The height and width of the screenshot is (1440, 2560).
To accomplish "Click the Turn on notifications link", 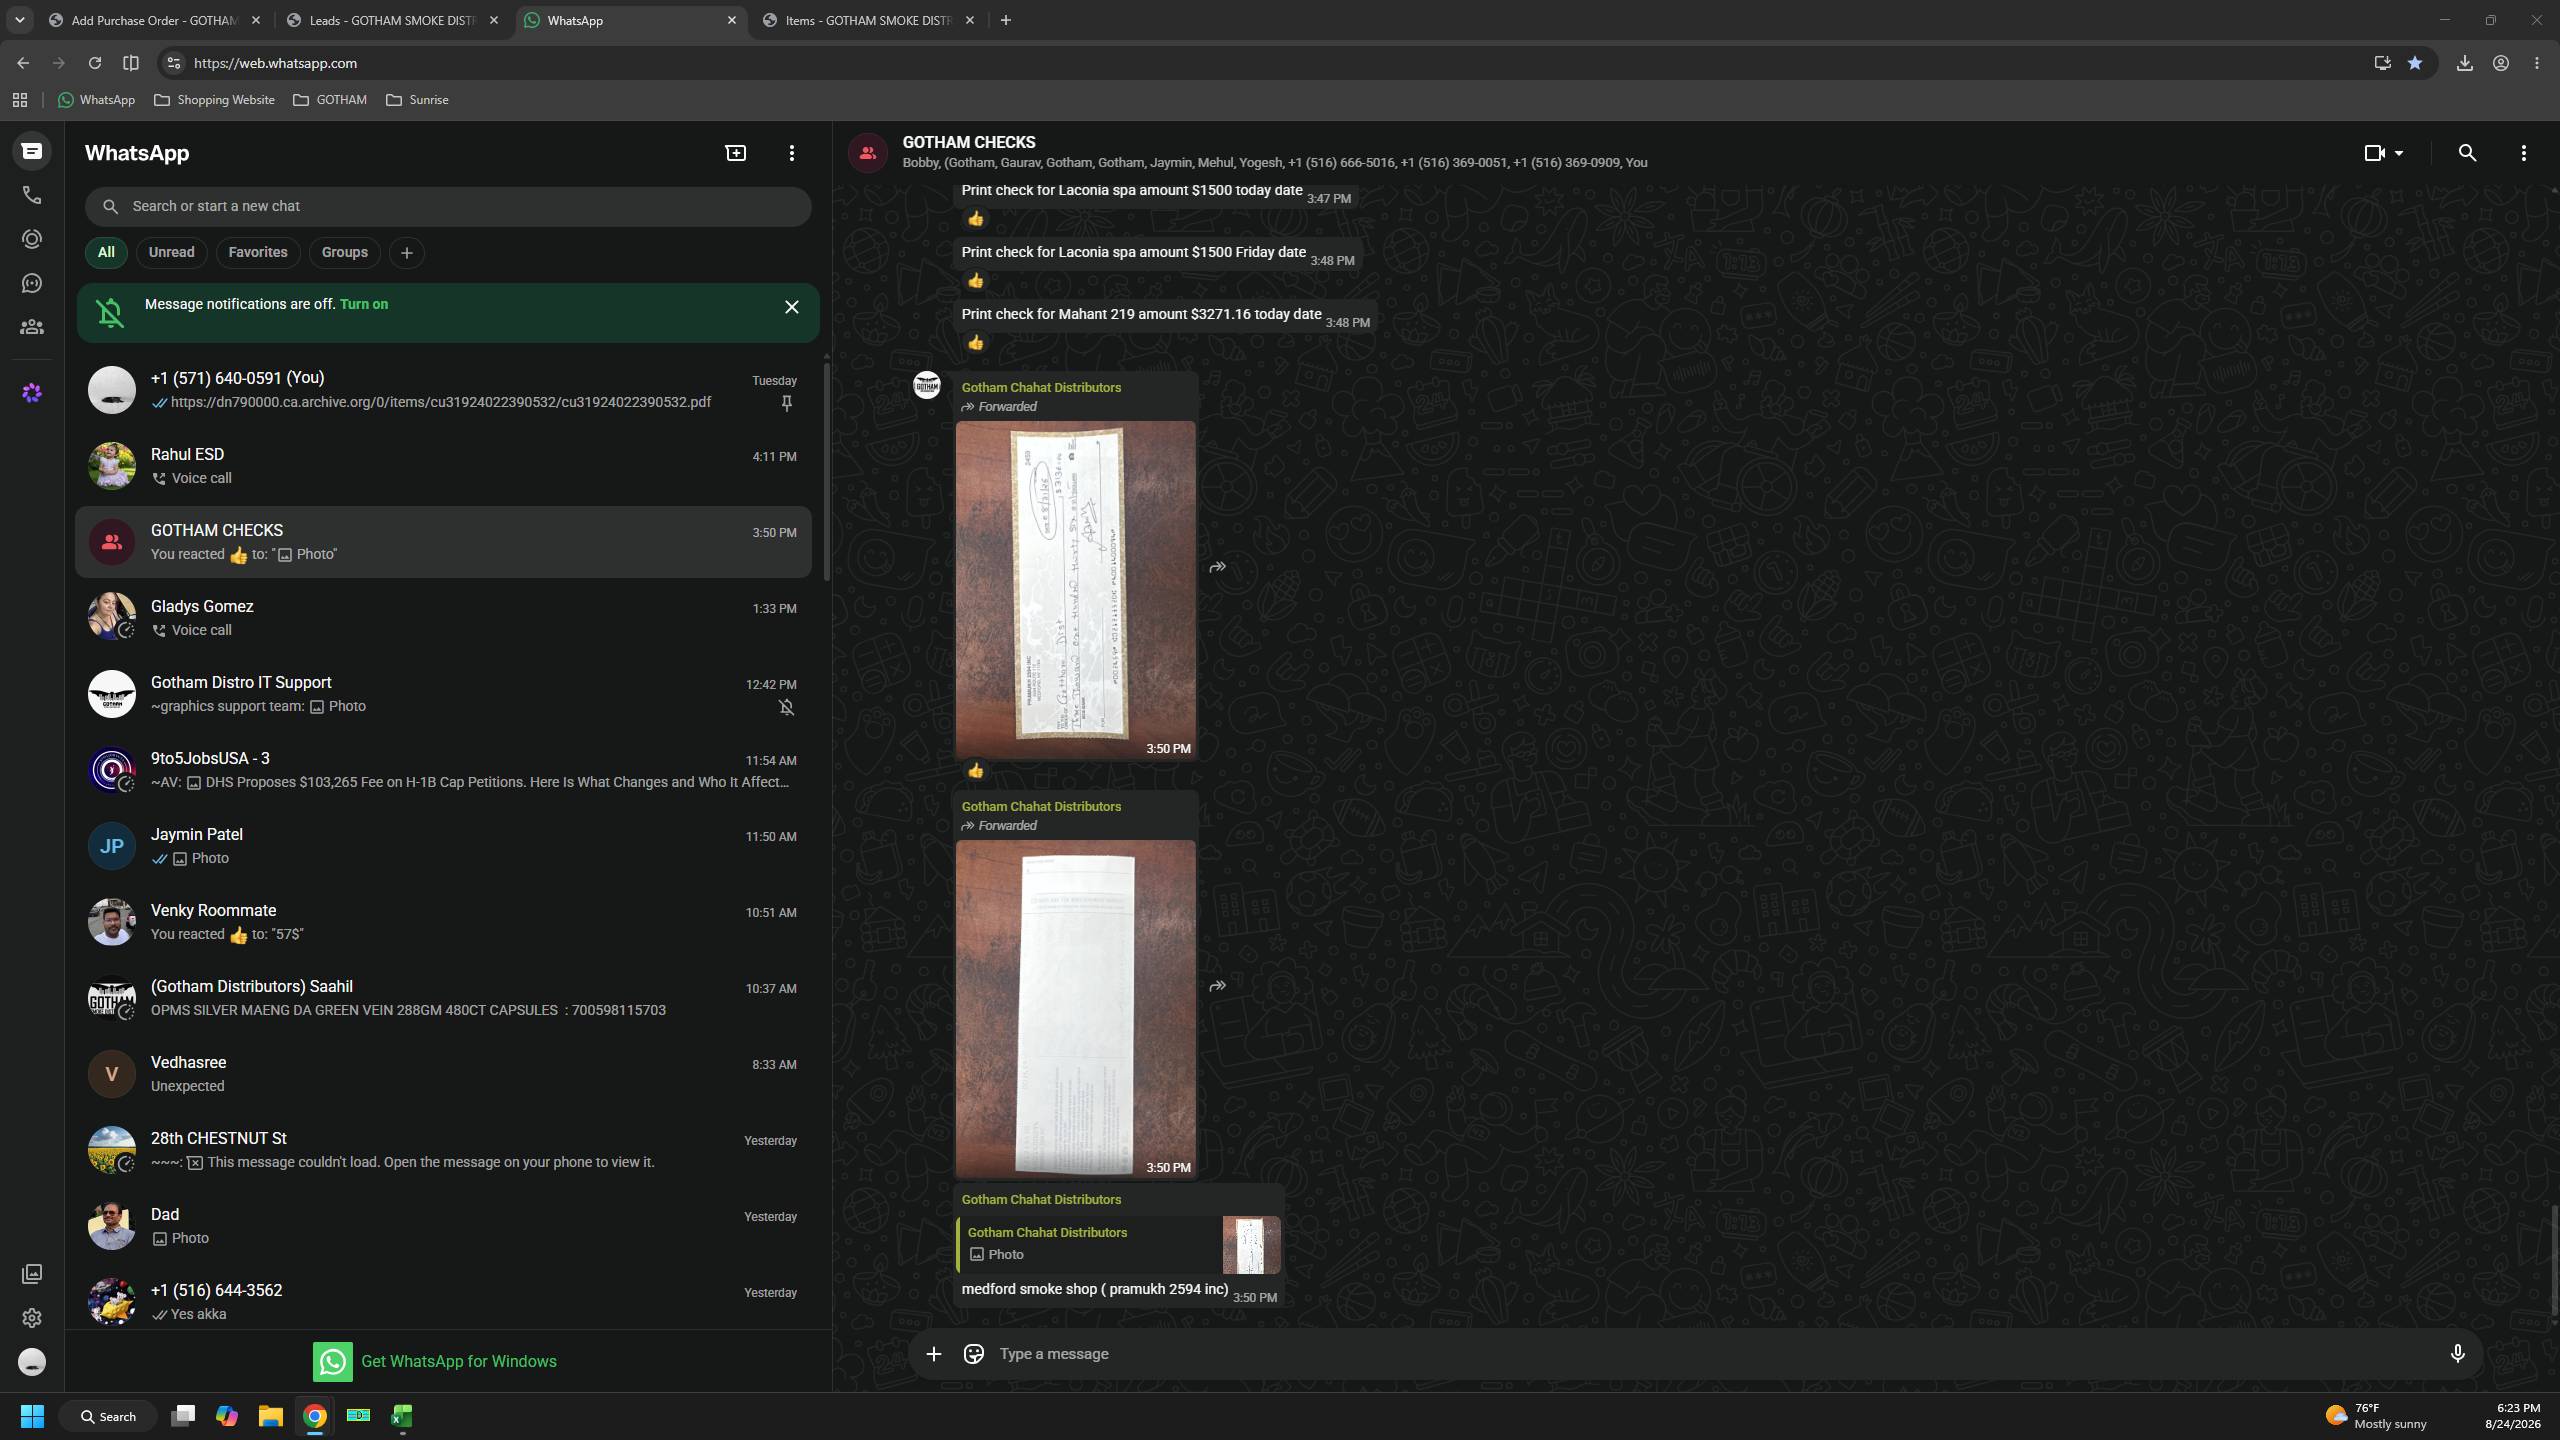I will pyautogui.click(x=364, y=304).
